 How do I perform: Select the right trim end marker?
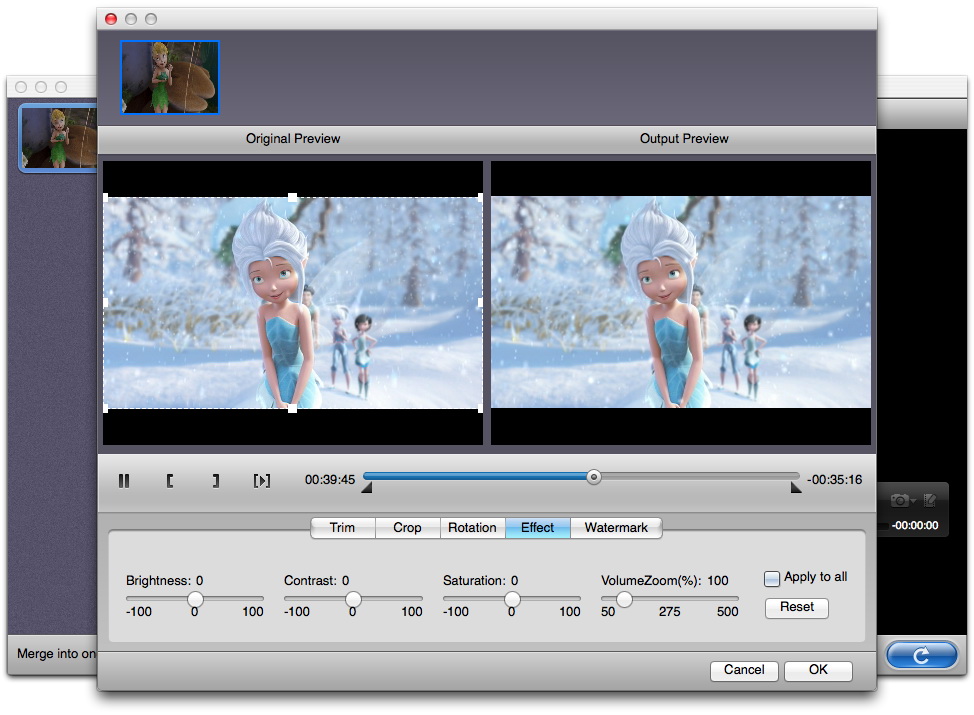796,488
